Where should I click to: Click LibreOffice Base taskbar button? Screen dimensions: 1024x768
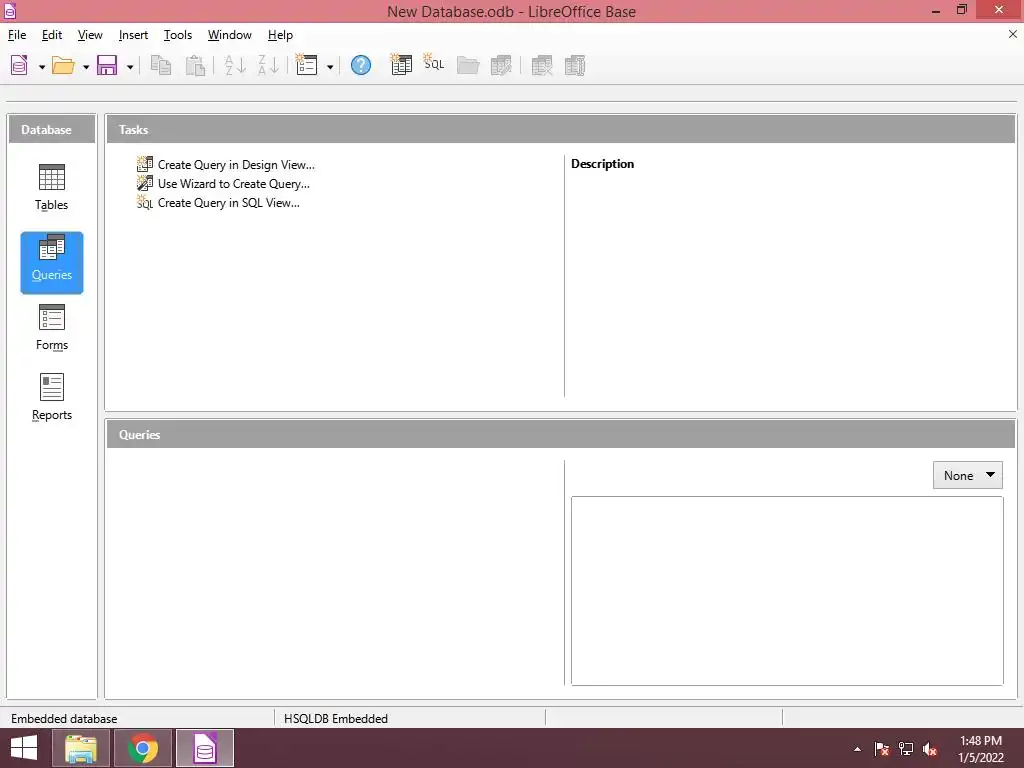point(205,748)
